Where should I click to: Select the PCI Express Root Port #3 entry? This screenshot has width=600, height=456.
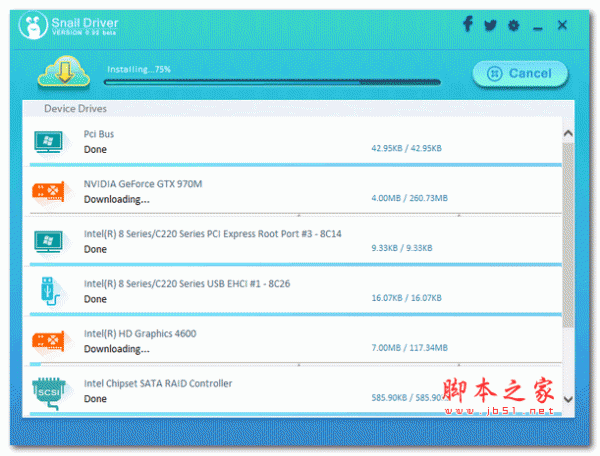point(212,234)
